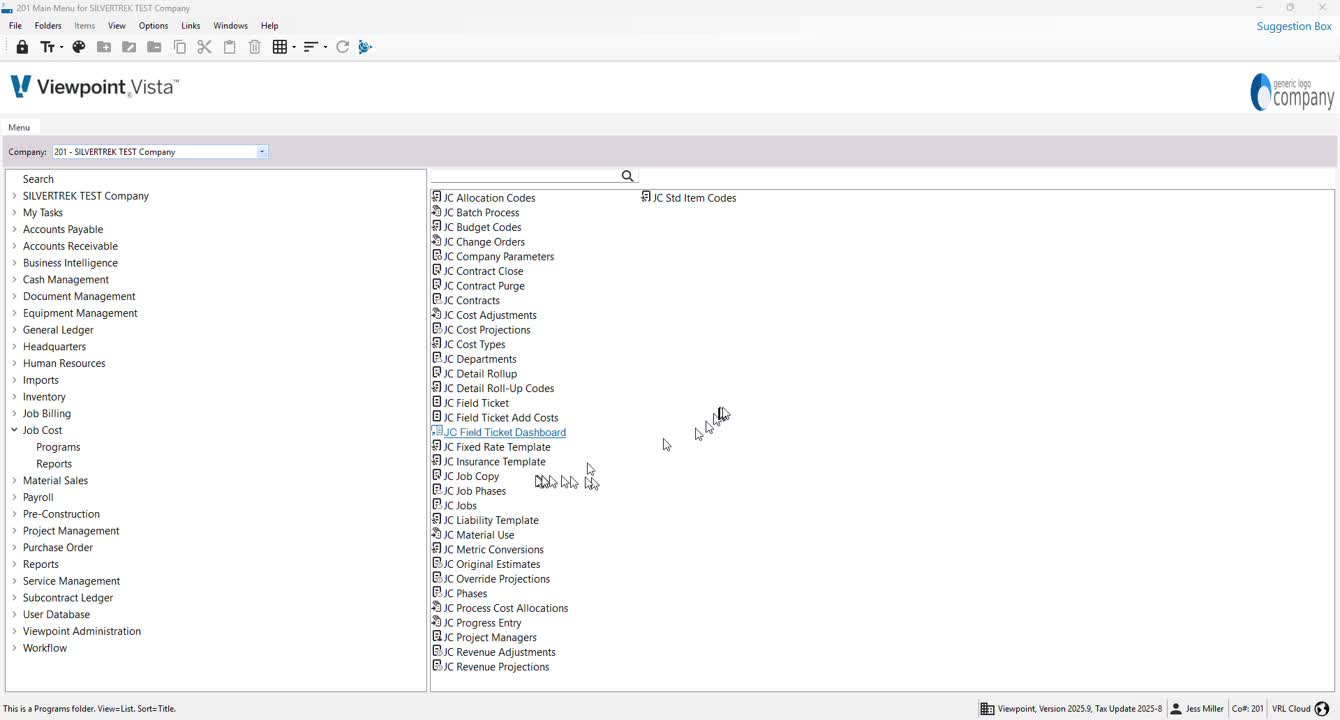Expand the Accounts Payable tree node

coord(14,229)
